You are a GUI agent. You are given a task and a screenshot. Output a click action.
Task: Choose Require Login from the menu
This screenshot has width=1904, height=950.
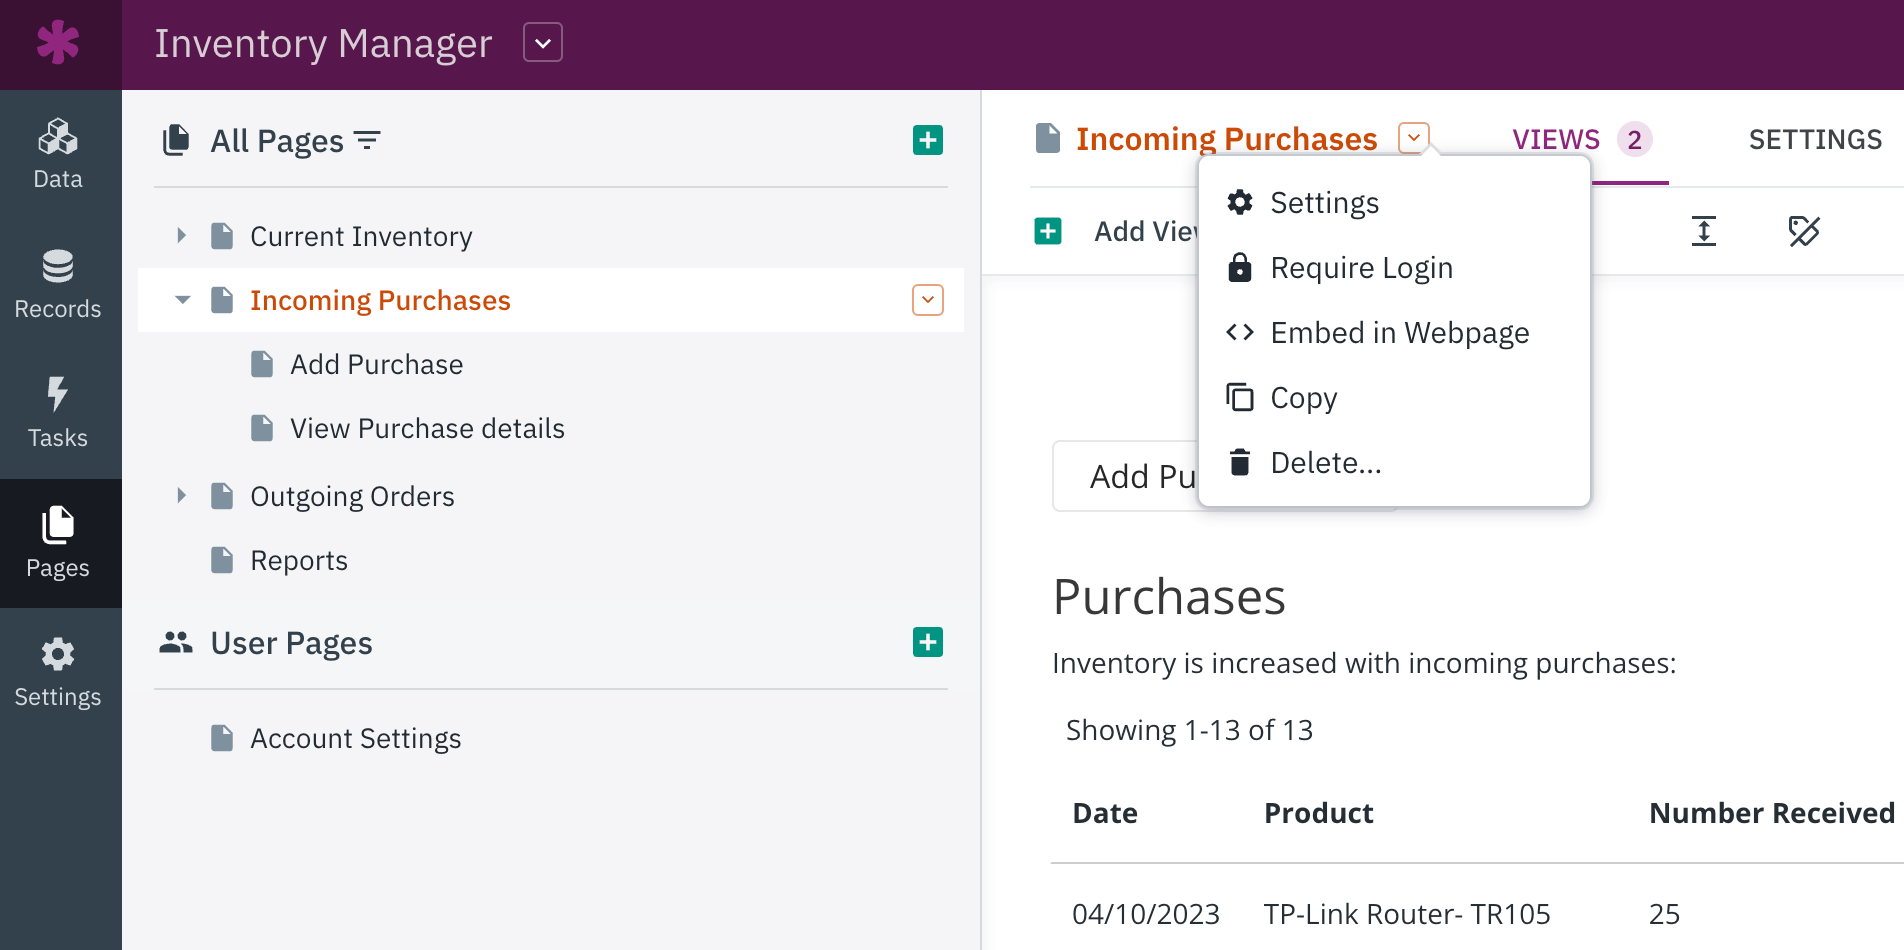coord(1360,268)
